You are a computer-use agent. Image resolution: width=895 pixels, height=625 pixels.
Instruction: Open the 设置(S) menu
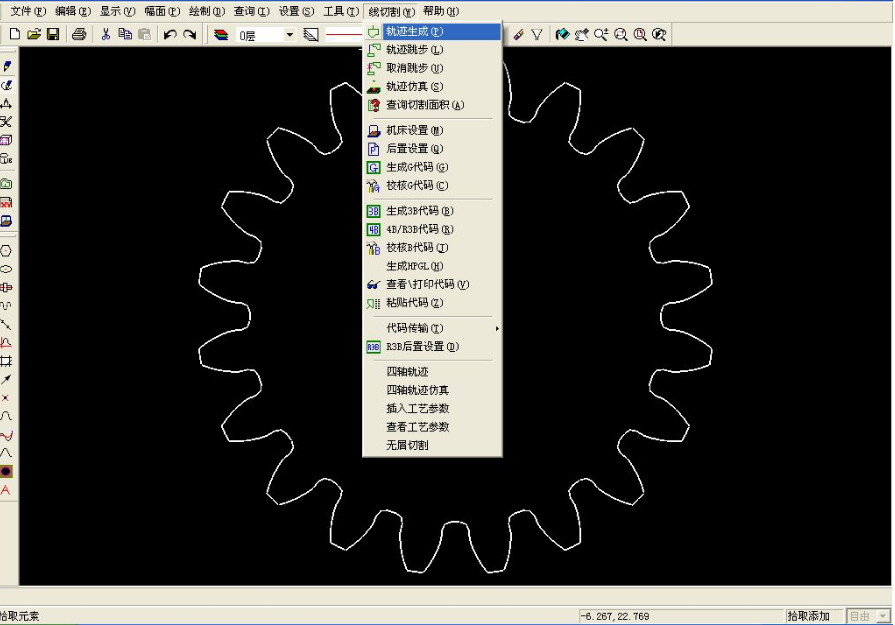pyautogui.click(x=296, y=11)
